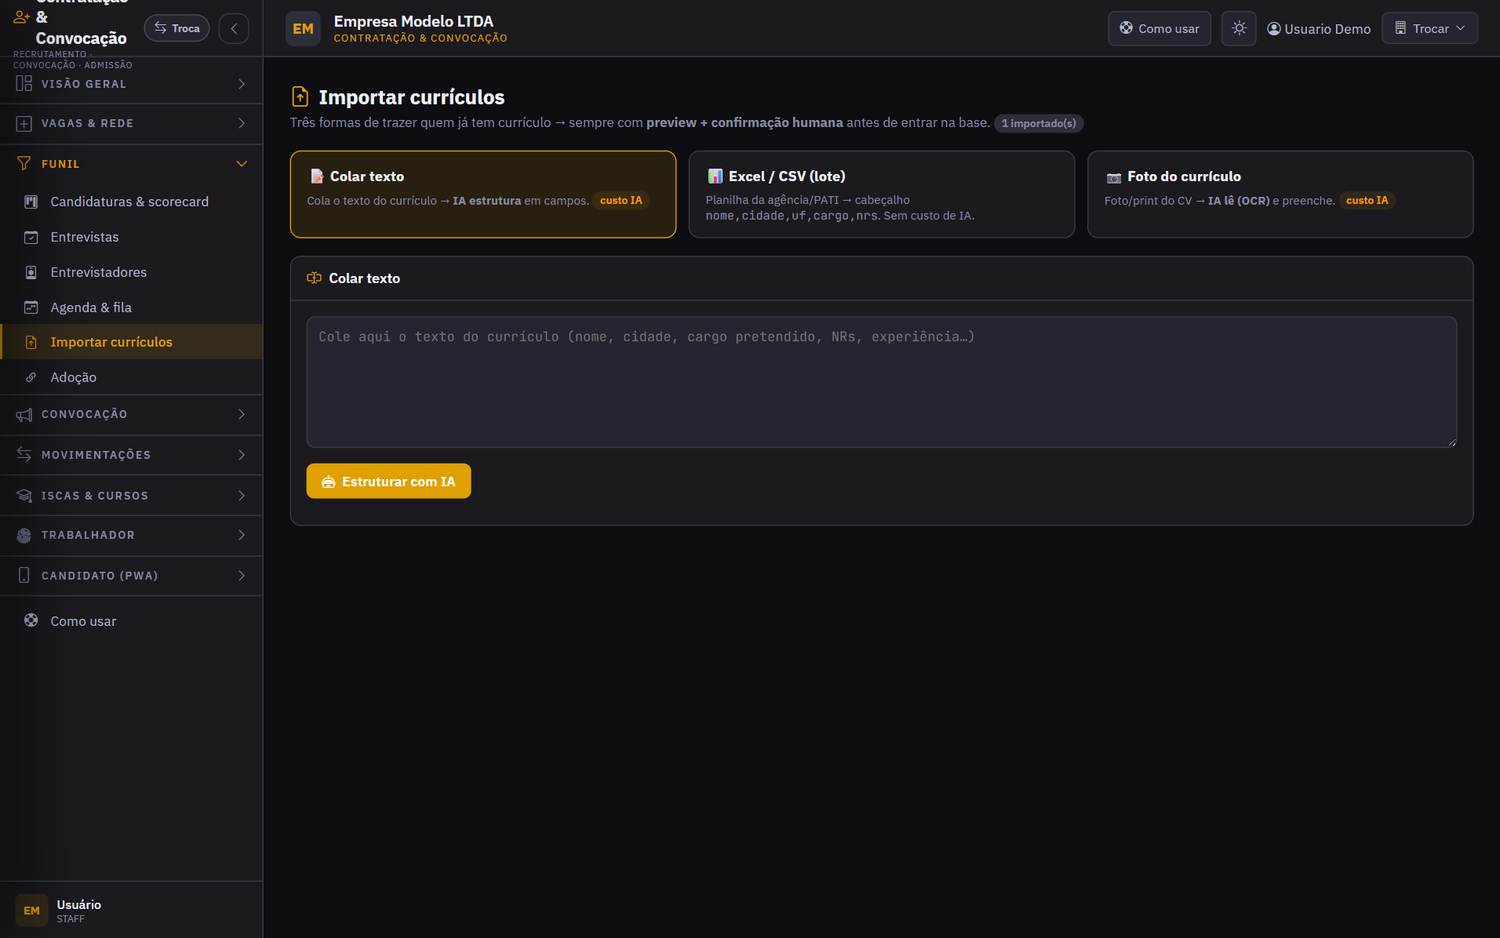The height and width of the screenshot is (938, 1500).
Task: Click the Funil filter icon
Action: 24,163
